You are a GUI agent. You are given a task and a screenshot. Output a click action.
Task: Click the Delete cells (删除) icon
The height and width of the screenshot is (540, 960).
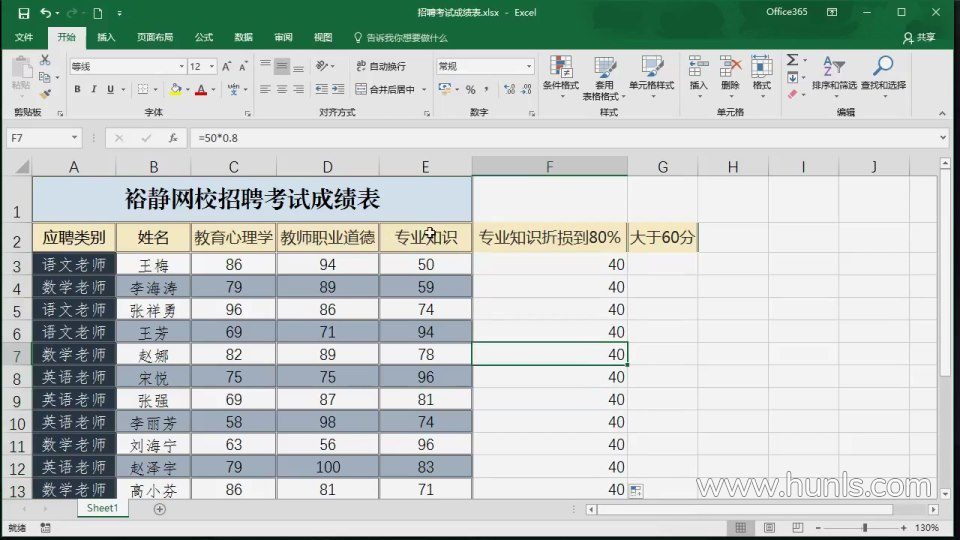[730, 74]
